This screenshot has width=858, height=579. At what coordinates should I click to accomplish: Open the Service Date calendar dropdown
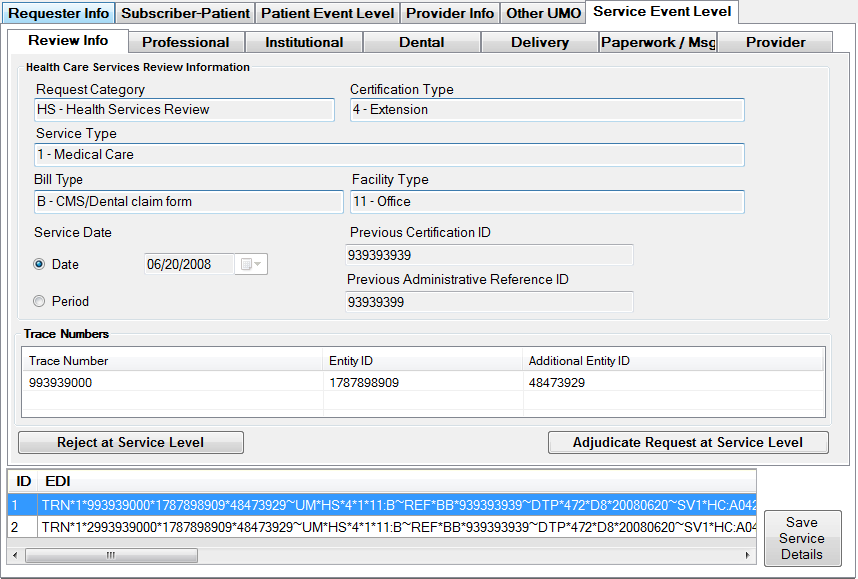[x=251, y=265]
